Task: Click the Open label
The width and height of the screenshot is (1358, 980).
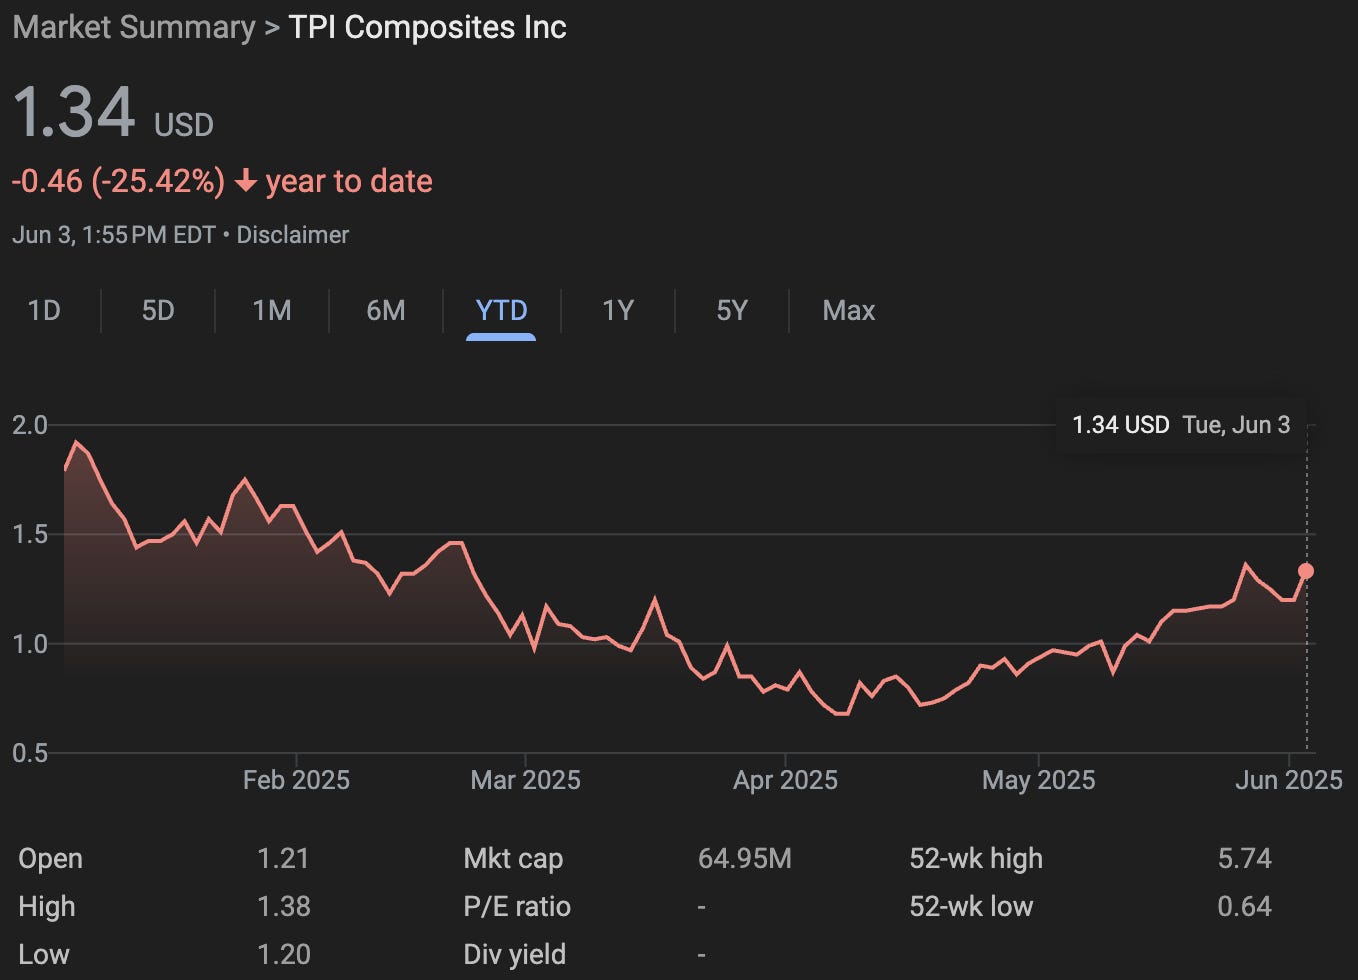Action: tap(50, 858)
